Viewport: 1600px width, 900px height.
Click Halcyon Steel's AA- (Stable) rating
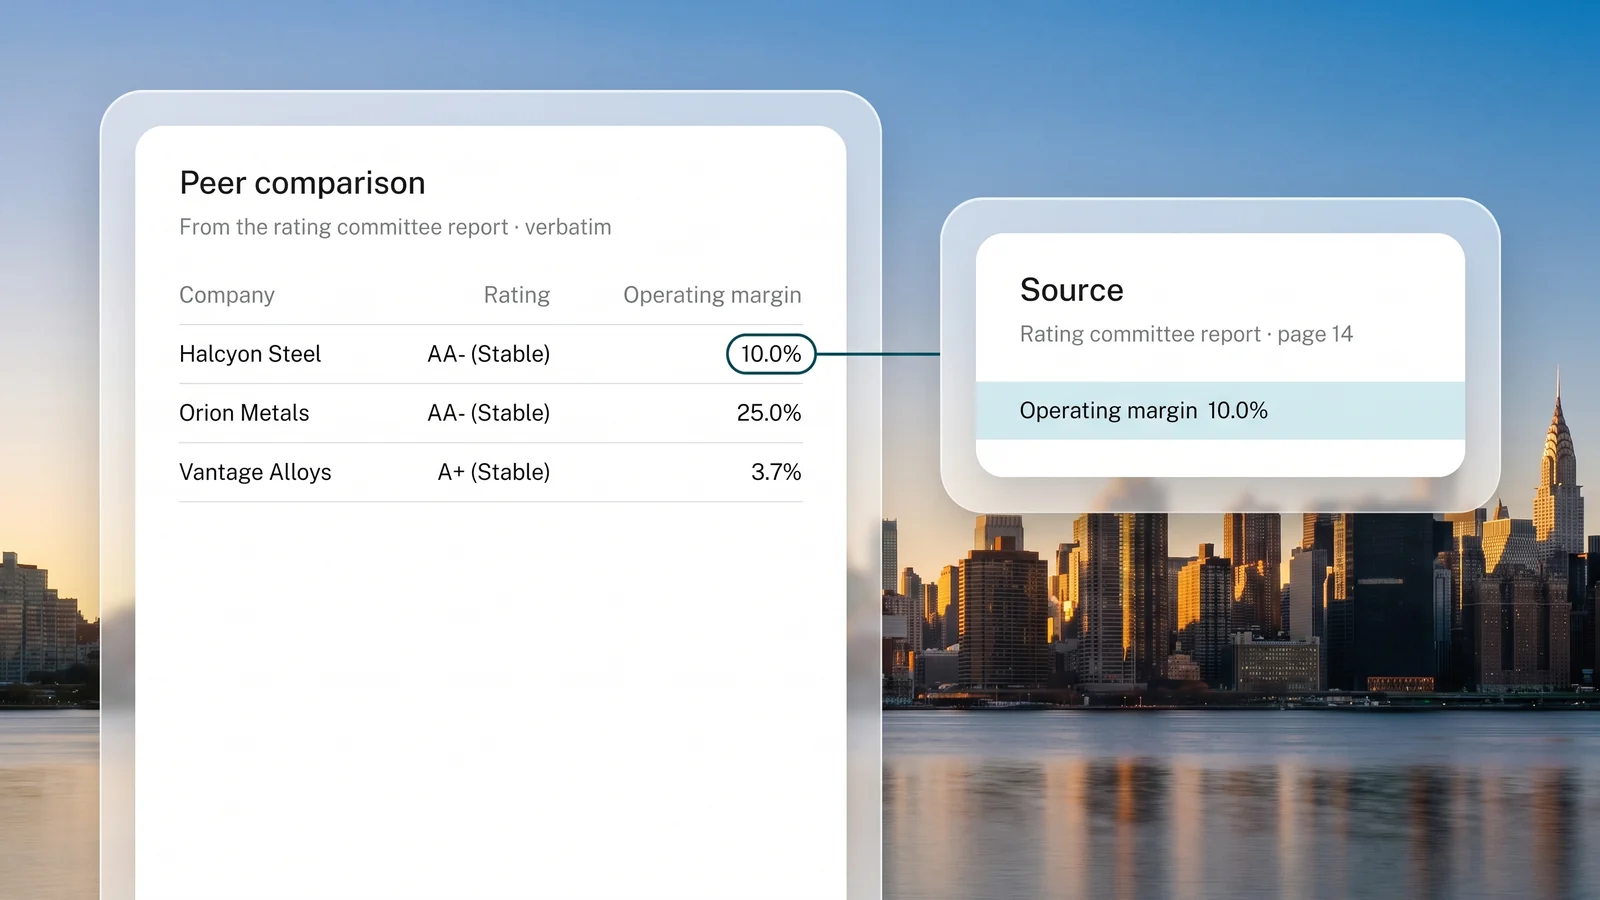point(489,354)
